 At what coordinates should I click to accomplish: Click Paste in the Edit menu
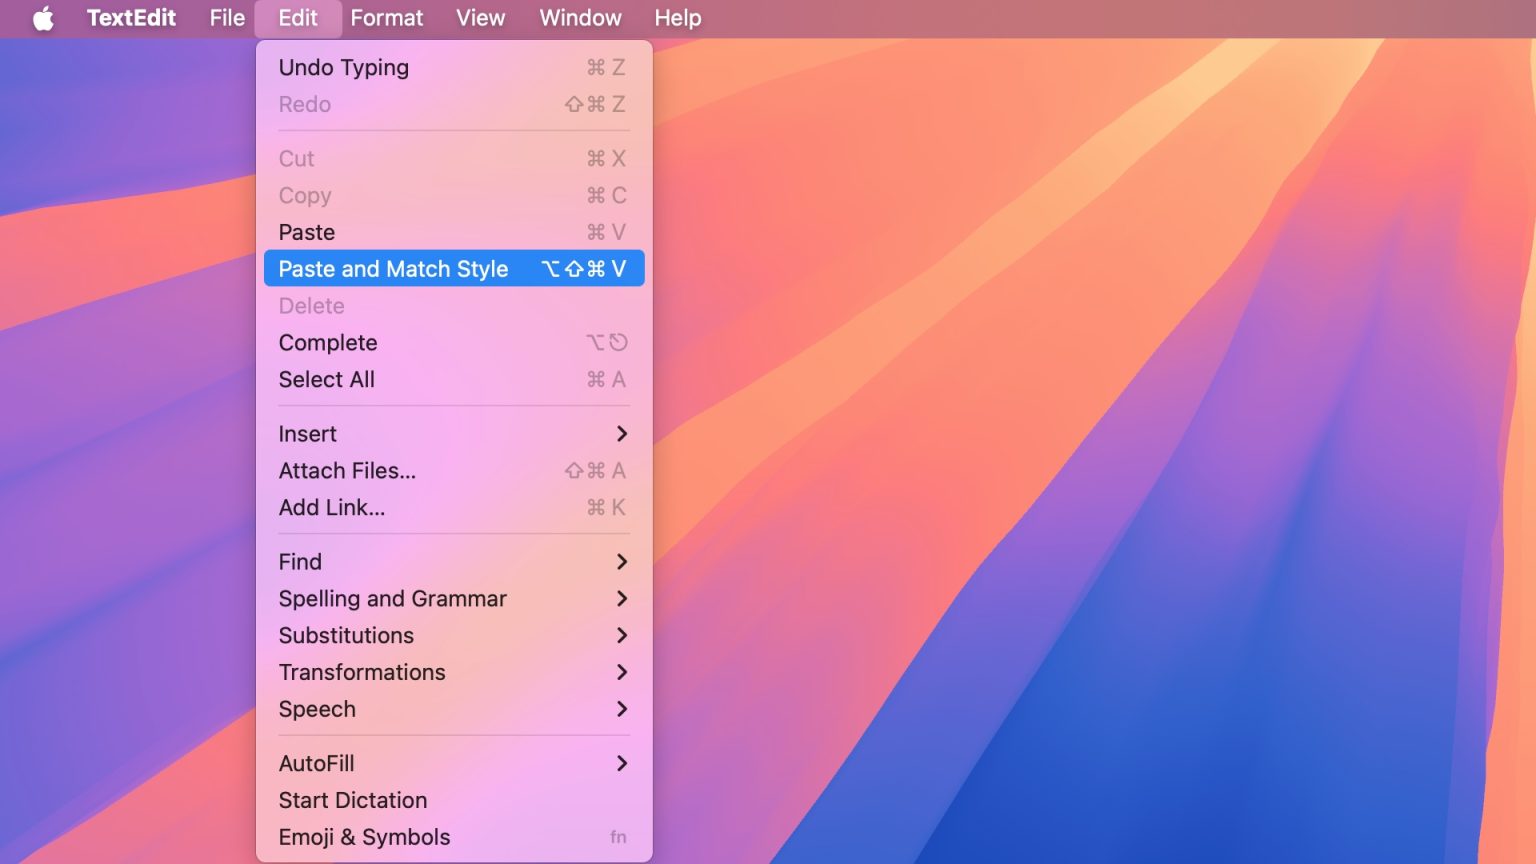pyautogui.click(x=306, y=232)
